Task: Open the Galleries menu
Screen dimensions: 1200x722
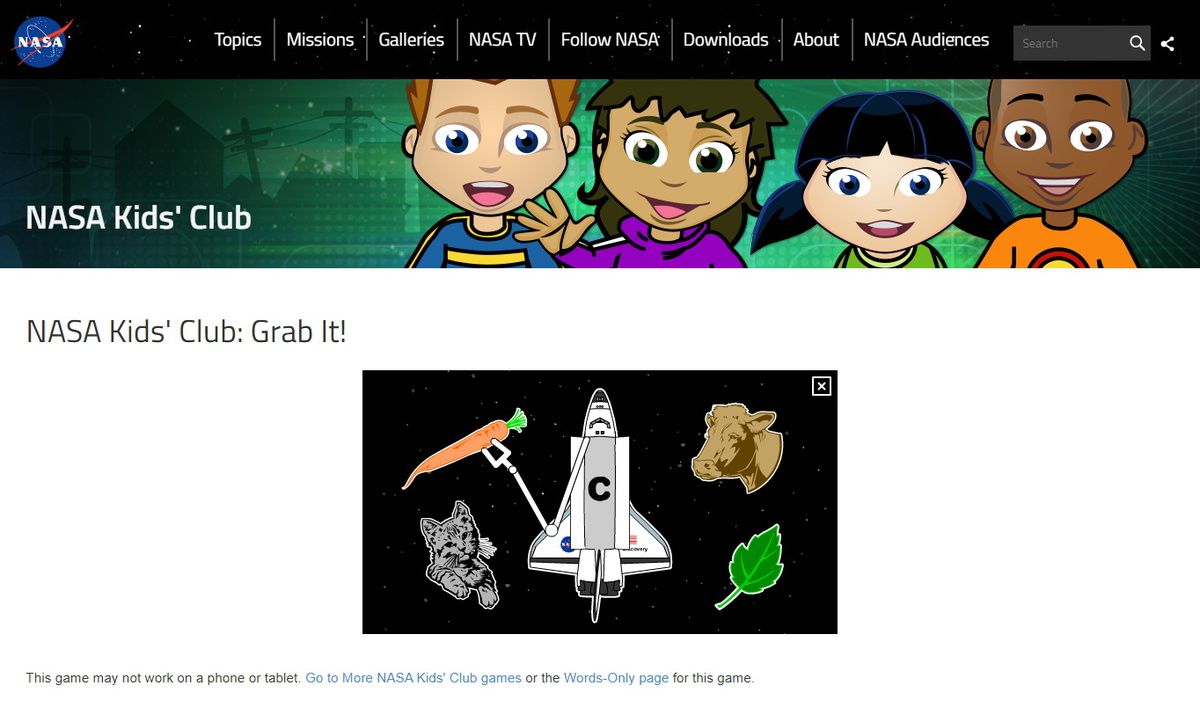Action: point(411,40)
